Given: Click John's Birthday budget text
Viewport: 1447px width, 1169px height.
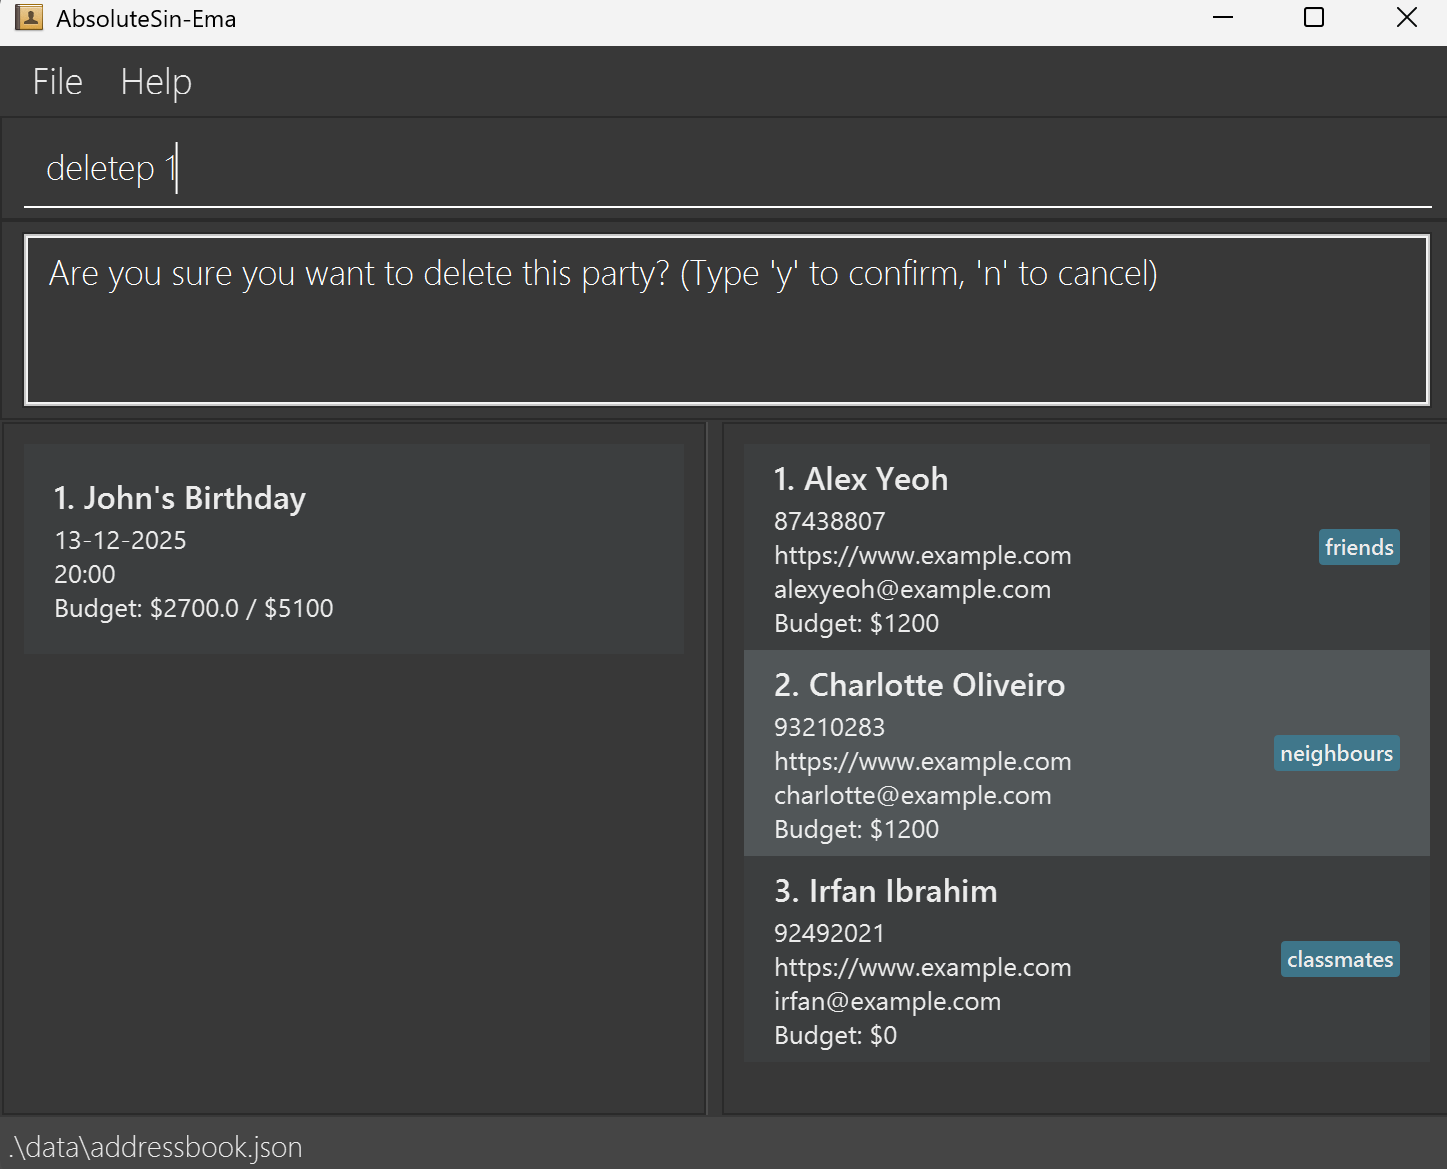Looking at the screenshot, I should click(194, 608).
